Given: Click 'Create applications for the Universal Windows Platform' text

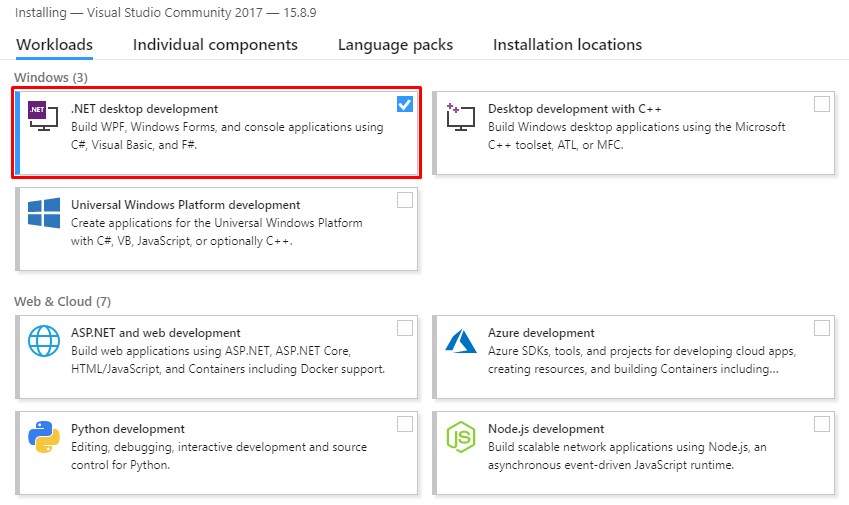Looking at the screenshot, I should [217, 232].
